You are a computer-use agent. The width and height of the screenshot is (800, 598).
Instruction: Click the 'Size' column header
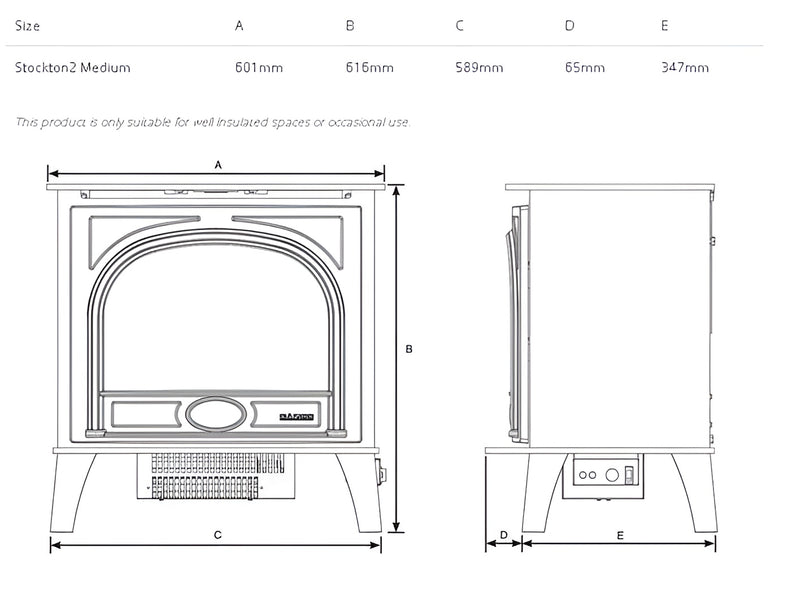pyautogui.click(x=27, y=25)
